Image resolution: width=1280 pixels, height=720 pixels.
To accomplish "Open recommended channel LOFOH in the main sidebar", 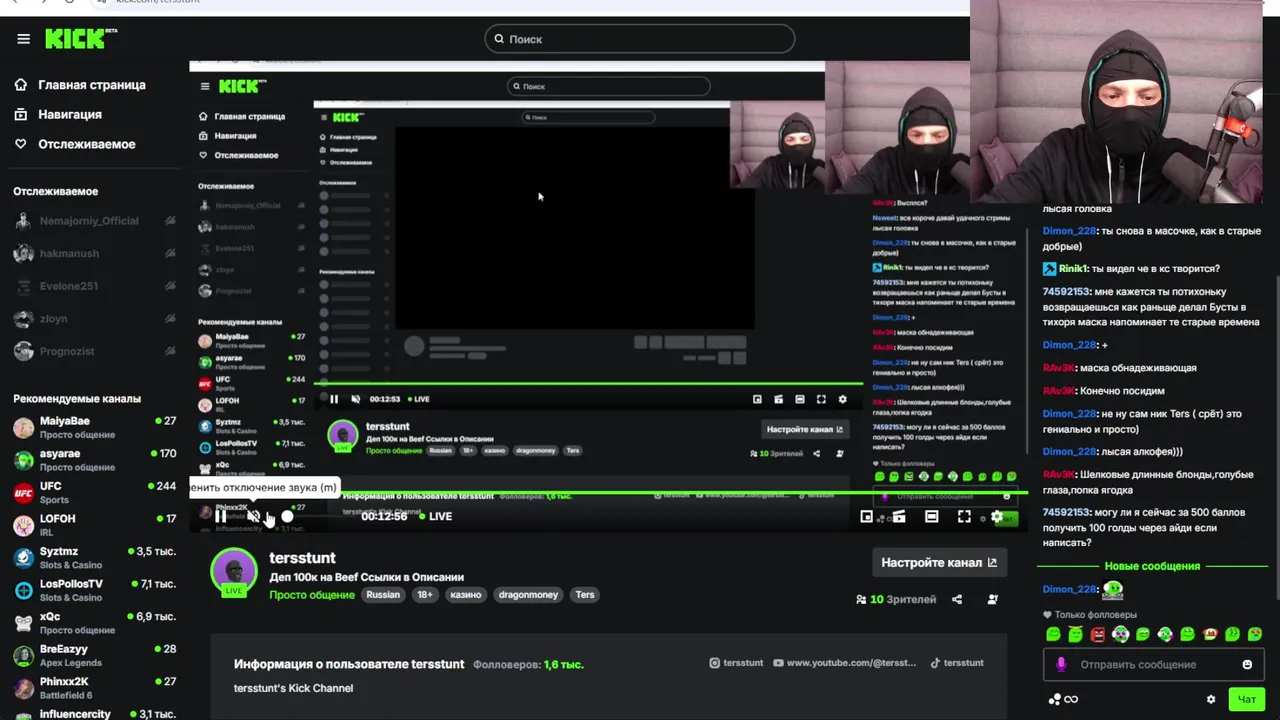I will [94, 525].
